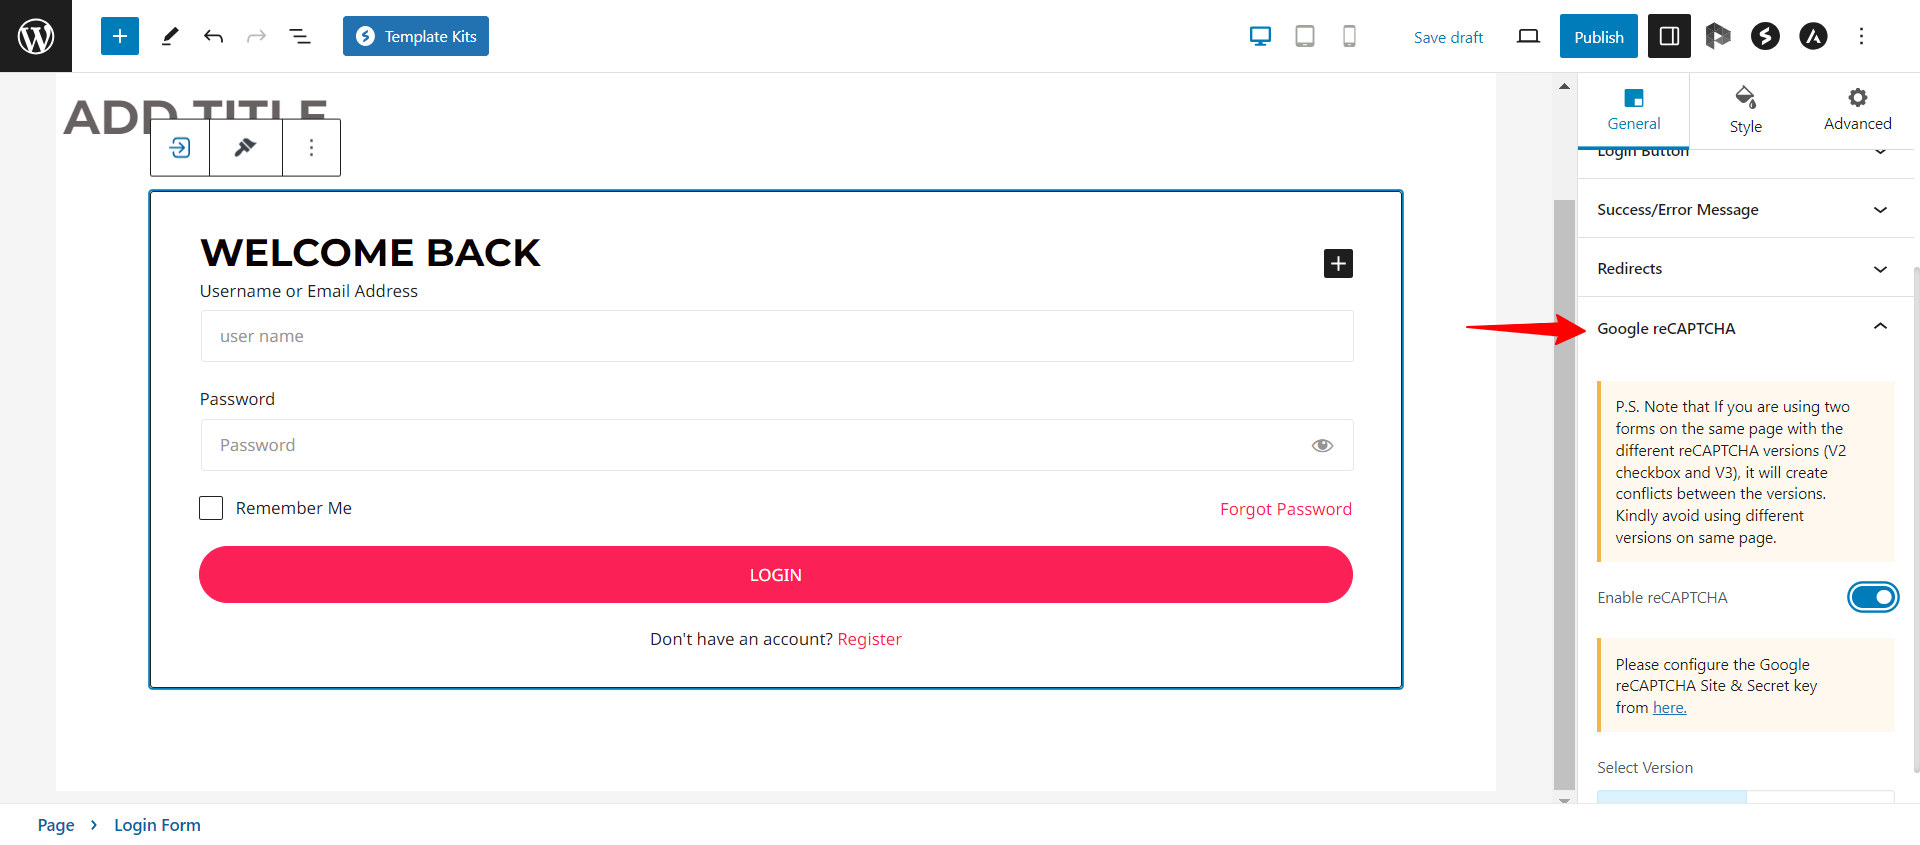The width and height of the screenshot is (1920, 845).
Task: Click the WordPress logo icon
Action: point(36,36)
